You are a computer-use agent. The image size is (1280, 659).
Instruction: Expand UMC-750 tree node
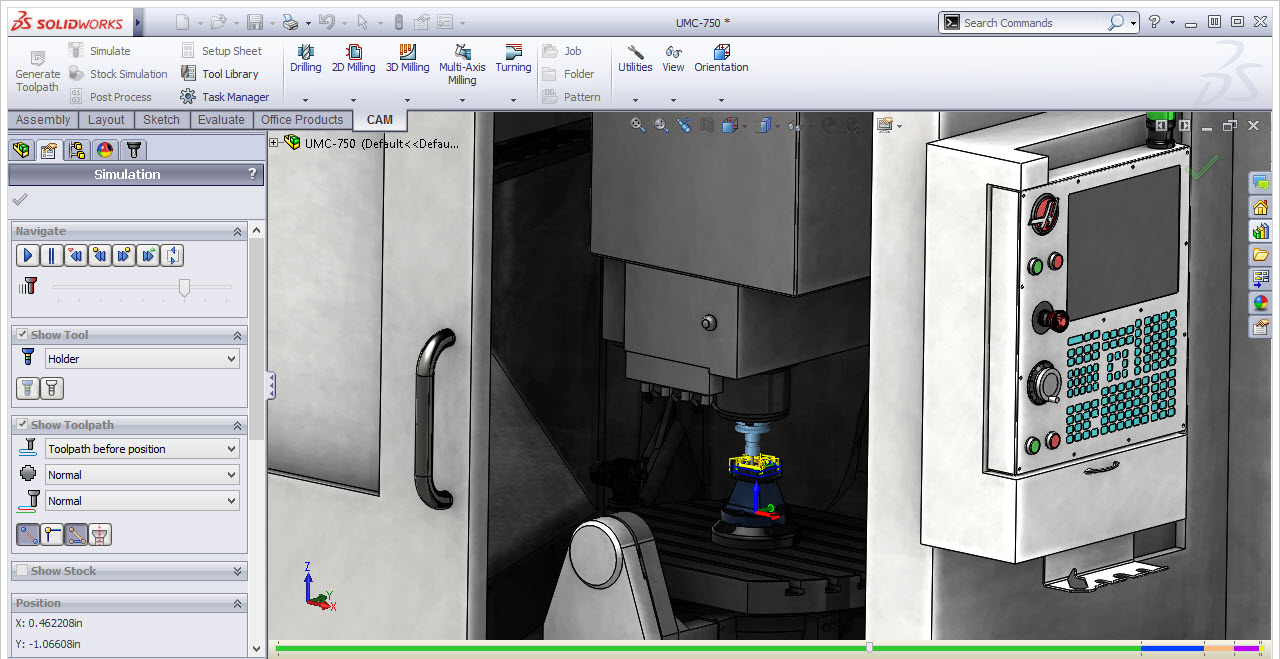(274, 143)
